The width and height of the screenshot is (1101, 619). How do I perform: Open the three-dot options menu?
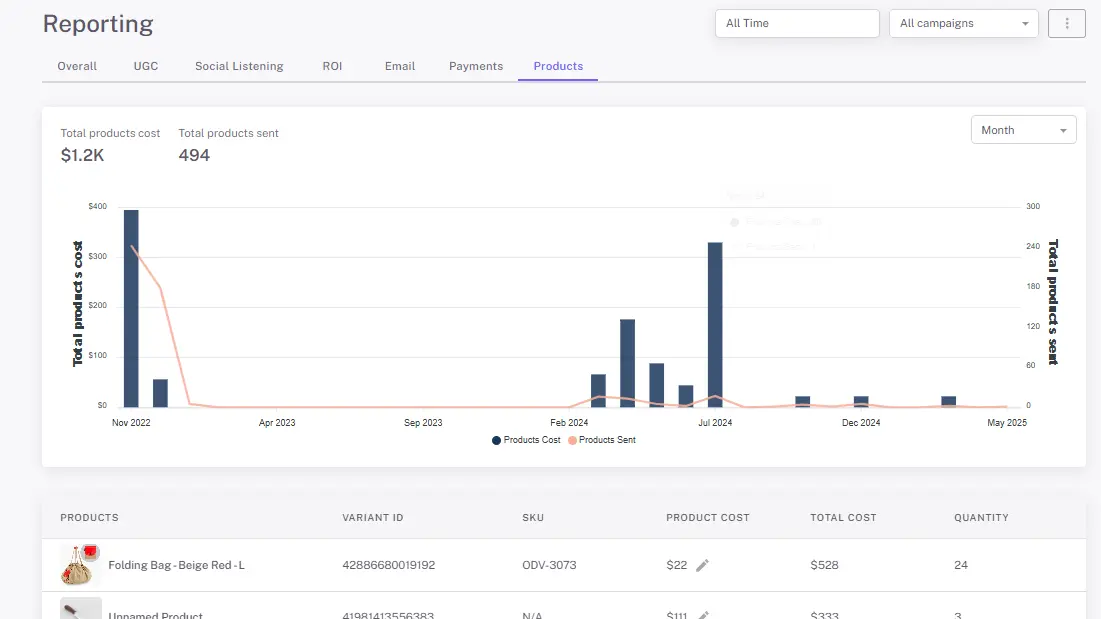click(1067, 23)
